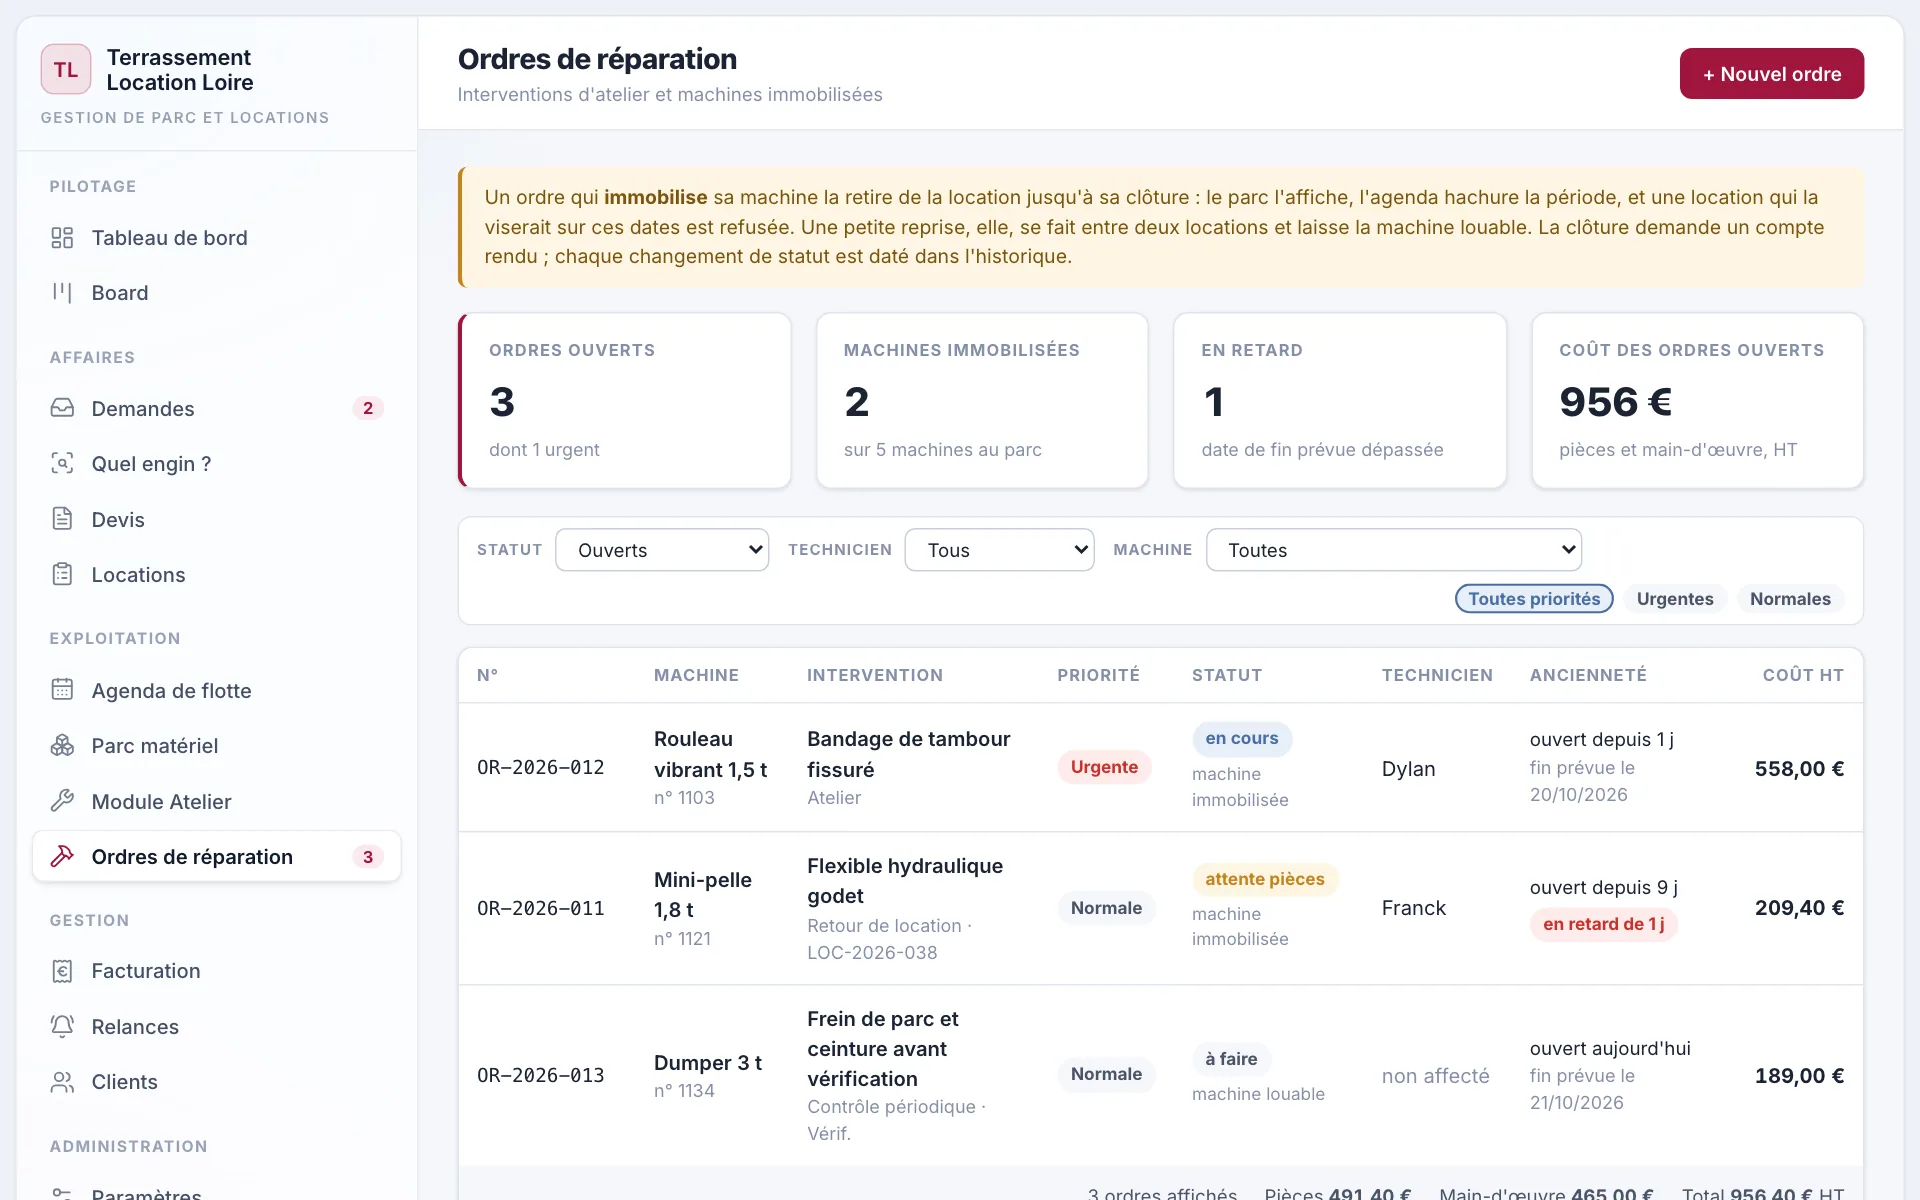1920x1200 pixels.
Task: Go to Tableau de bord
Action: coord(217,238)
